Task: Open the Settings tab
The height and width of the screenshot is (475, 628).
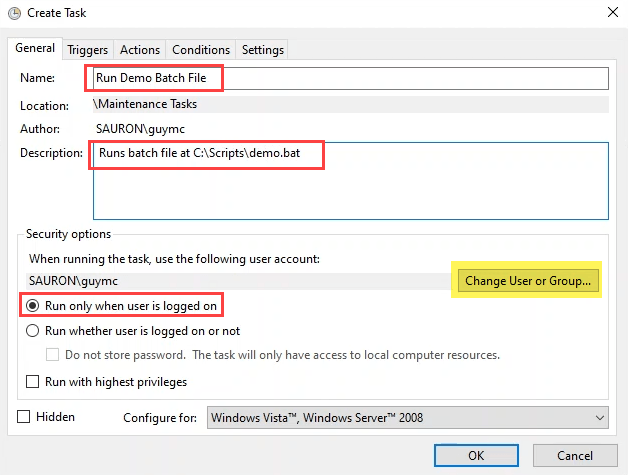Action: 263,49
